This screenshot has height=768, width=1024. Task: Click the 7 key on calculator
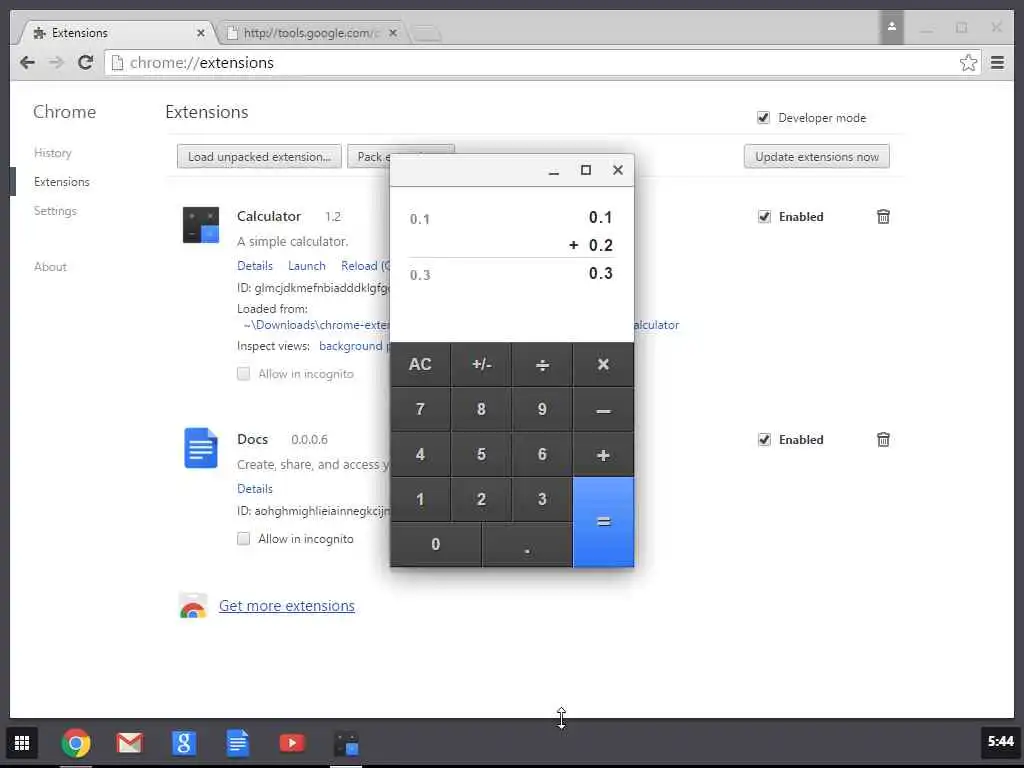tap(420, 409)
